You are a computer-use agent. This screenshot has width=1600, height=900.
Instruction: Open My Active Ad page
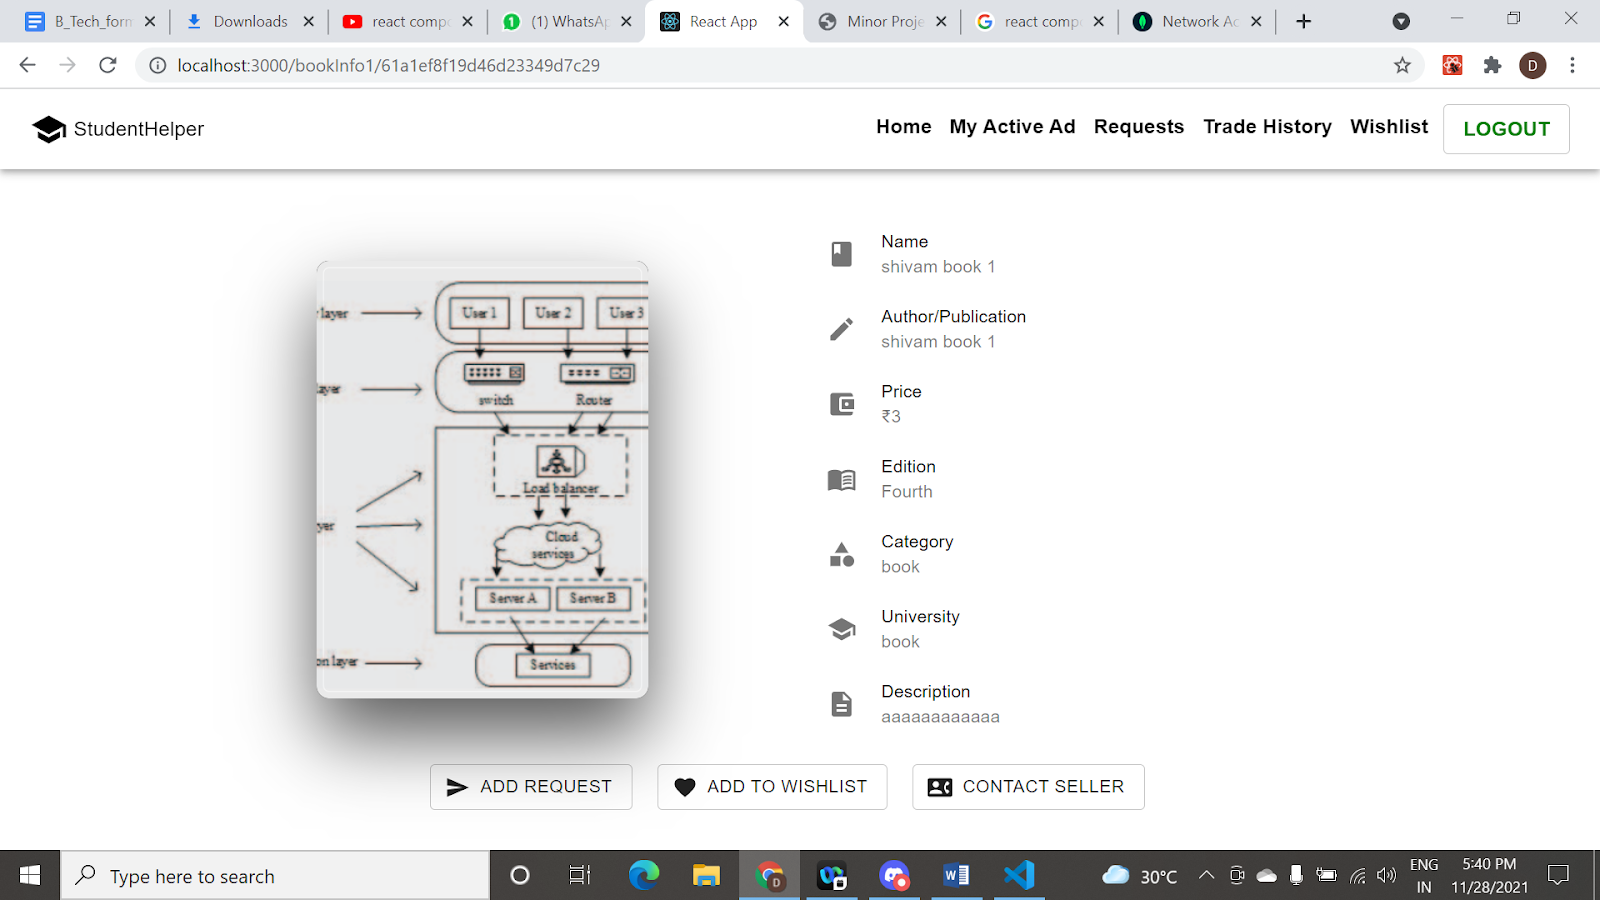click(1012, 127)
